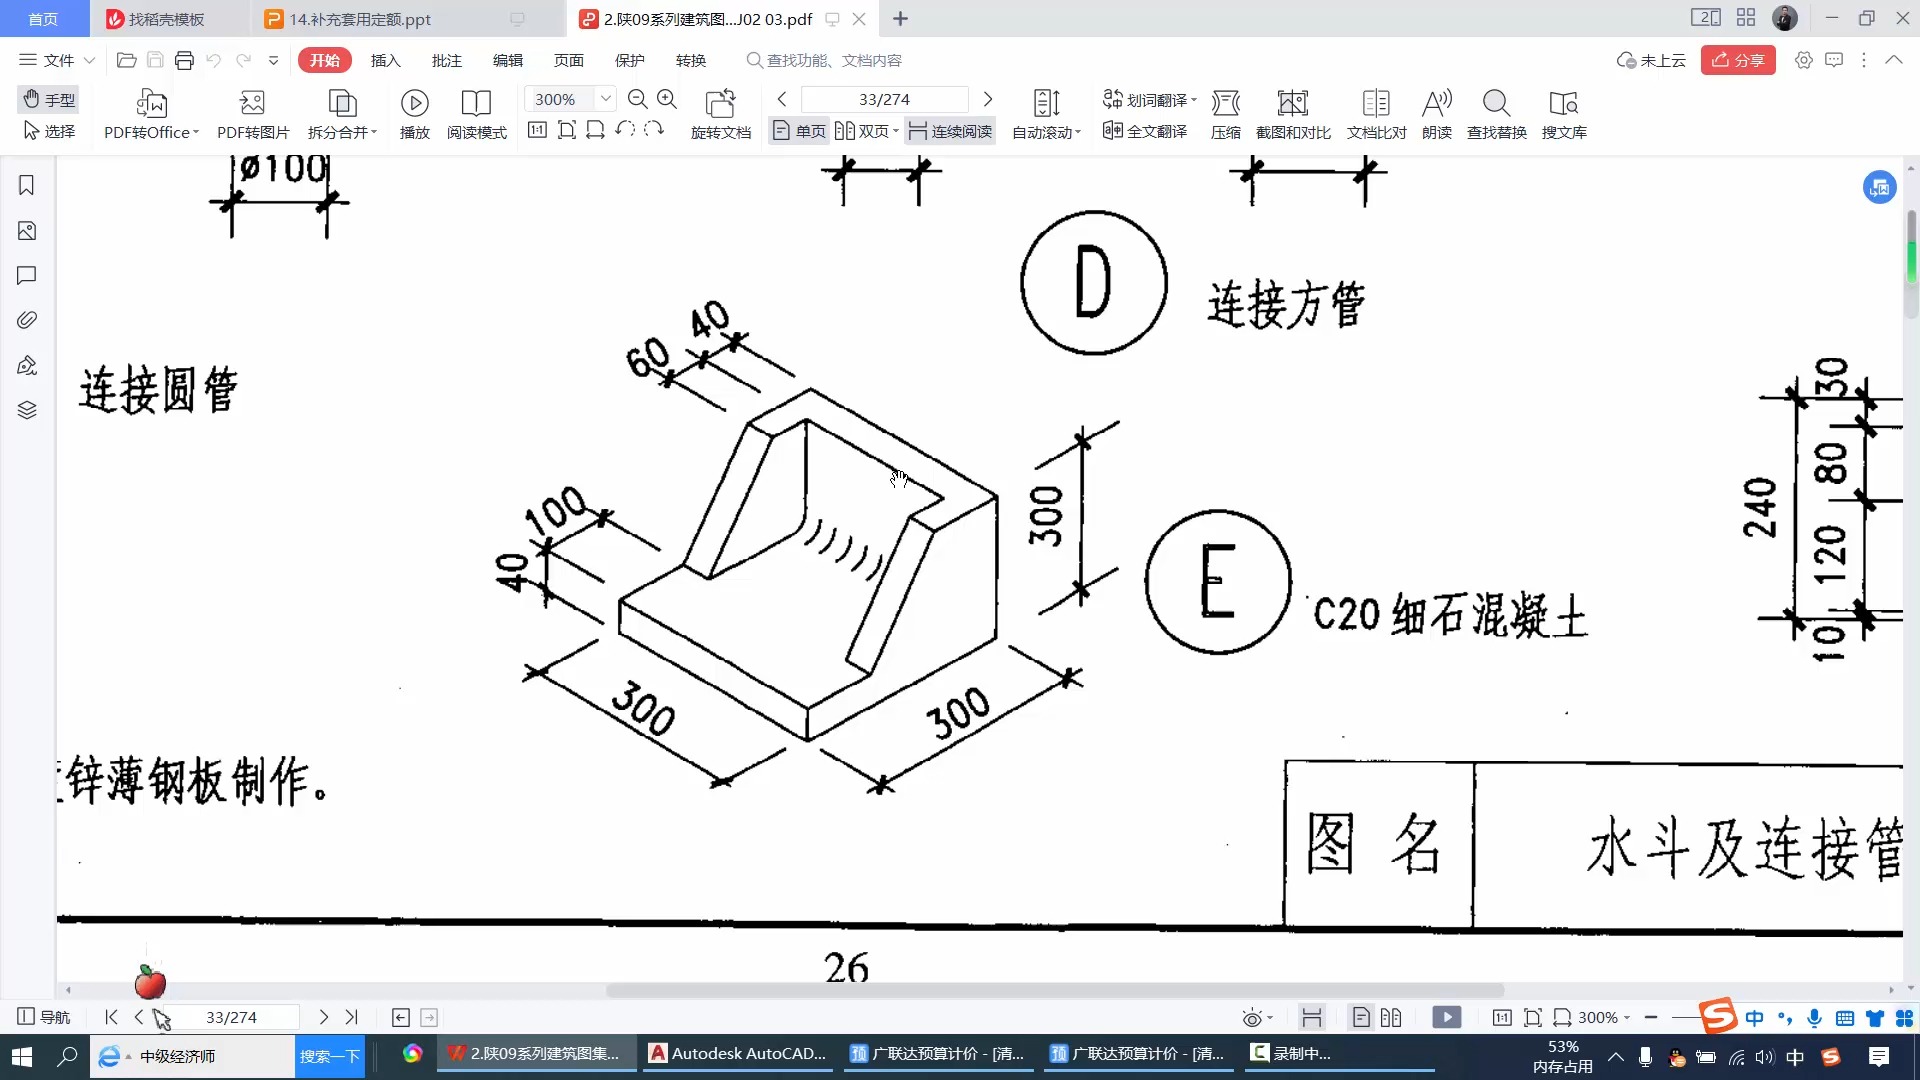Viewport: 1920px width, 1080px height.
Task: Toggle the 导航 navigation pane
Action: (x=44, y=1017)
